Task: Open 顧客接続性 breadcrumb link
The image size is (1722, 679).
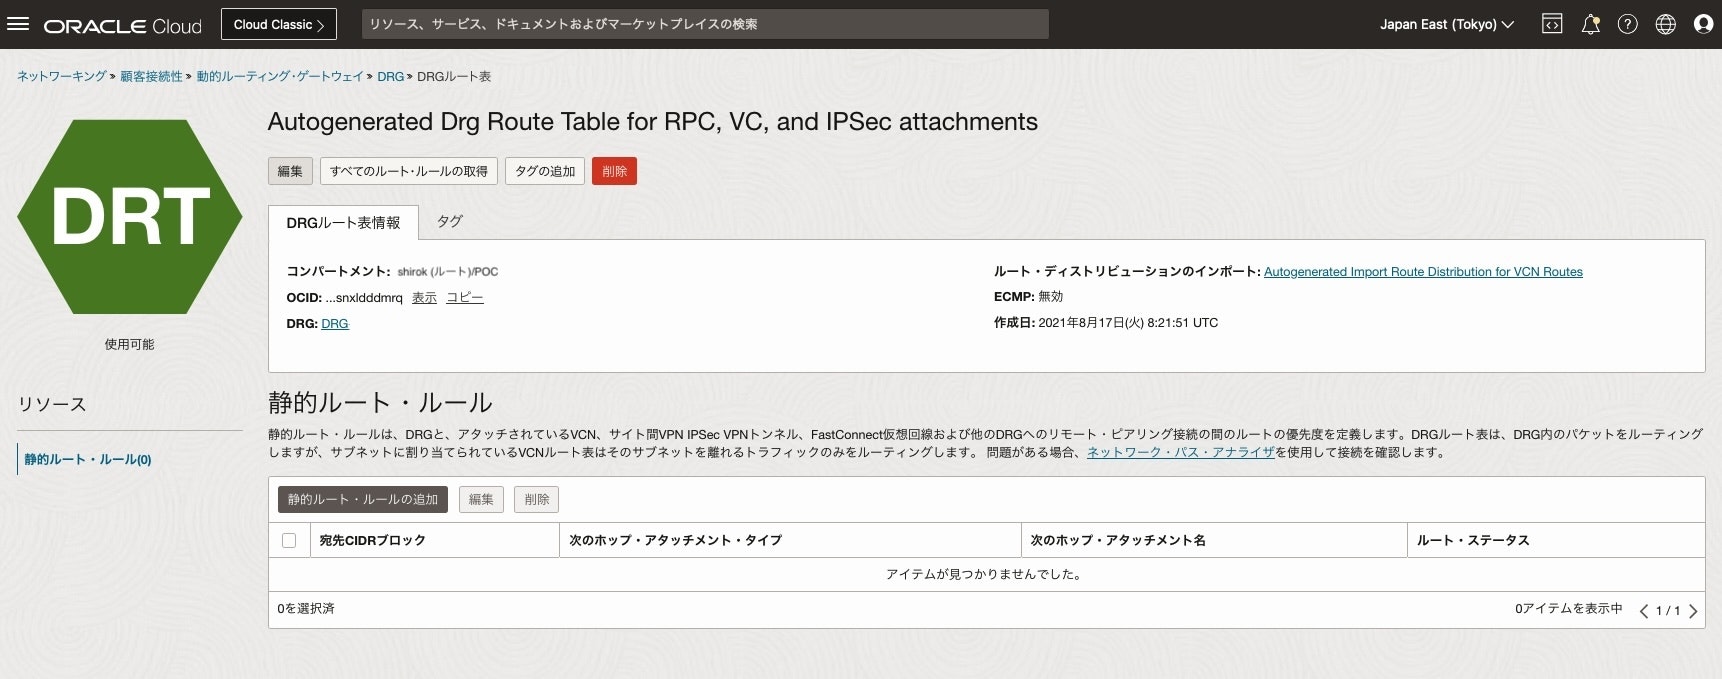Action: pyautogui.click(x=151, y=76)
